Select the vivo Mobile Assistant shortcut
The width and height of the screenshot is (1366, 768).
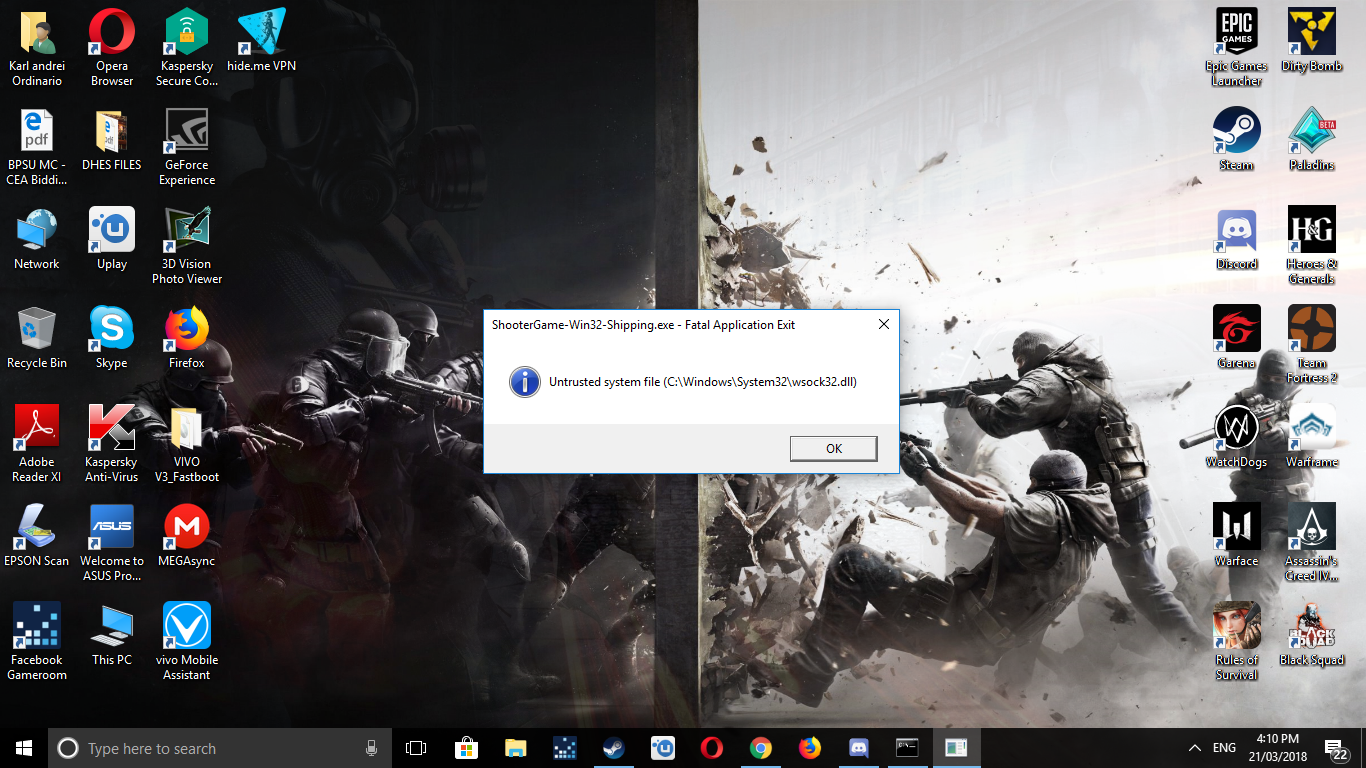[x=187, y=642]
